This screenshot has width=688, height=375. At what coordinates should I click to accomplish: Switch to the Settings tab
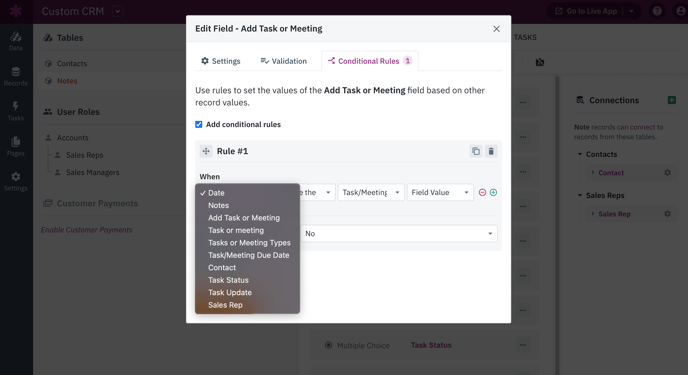[221, 61]
